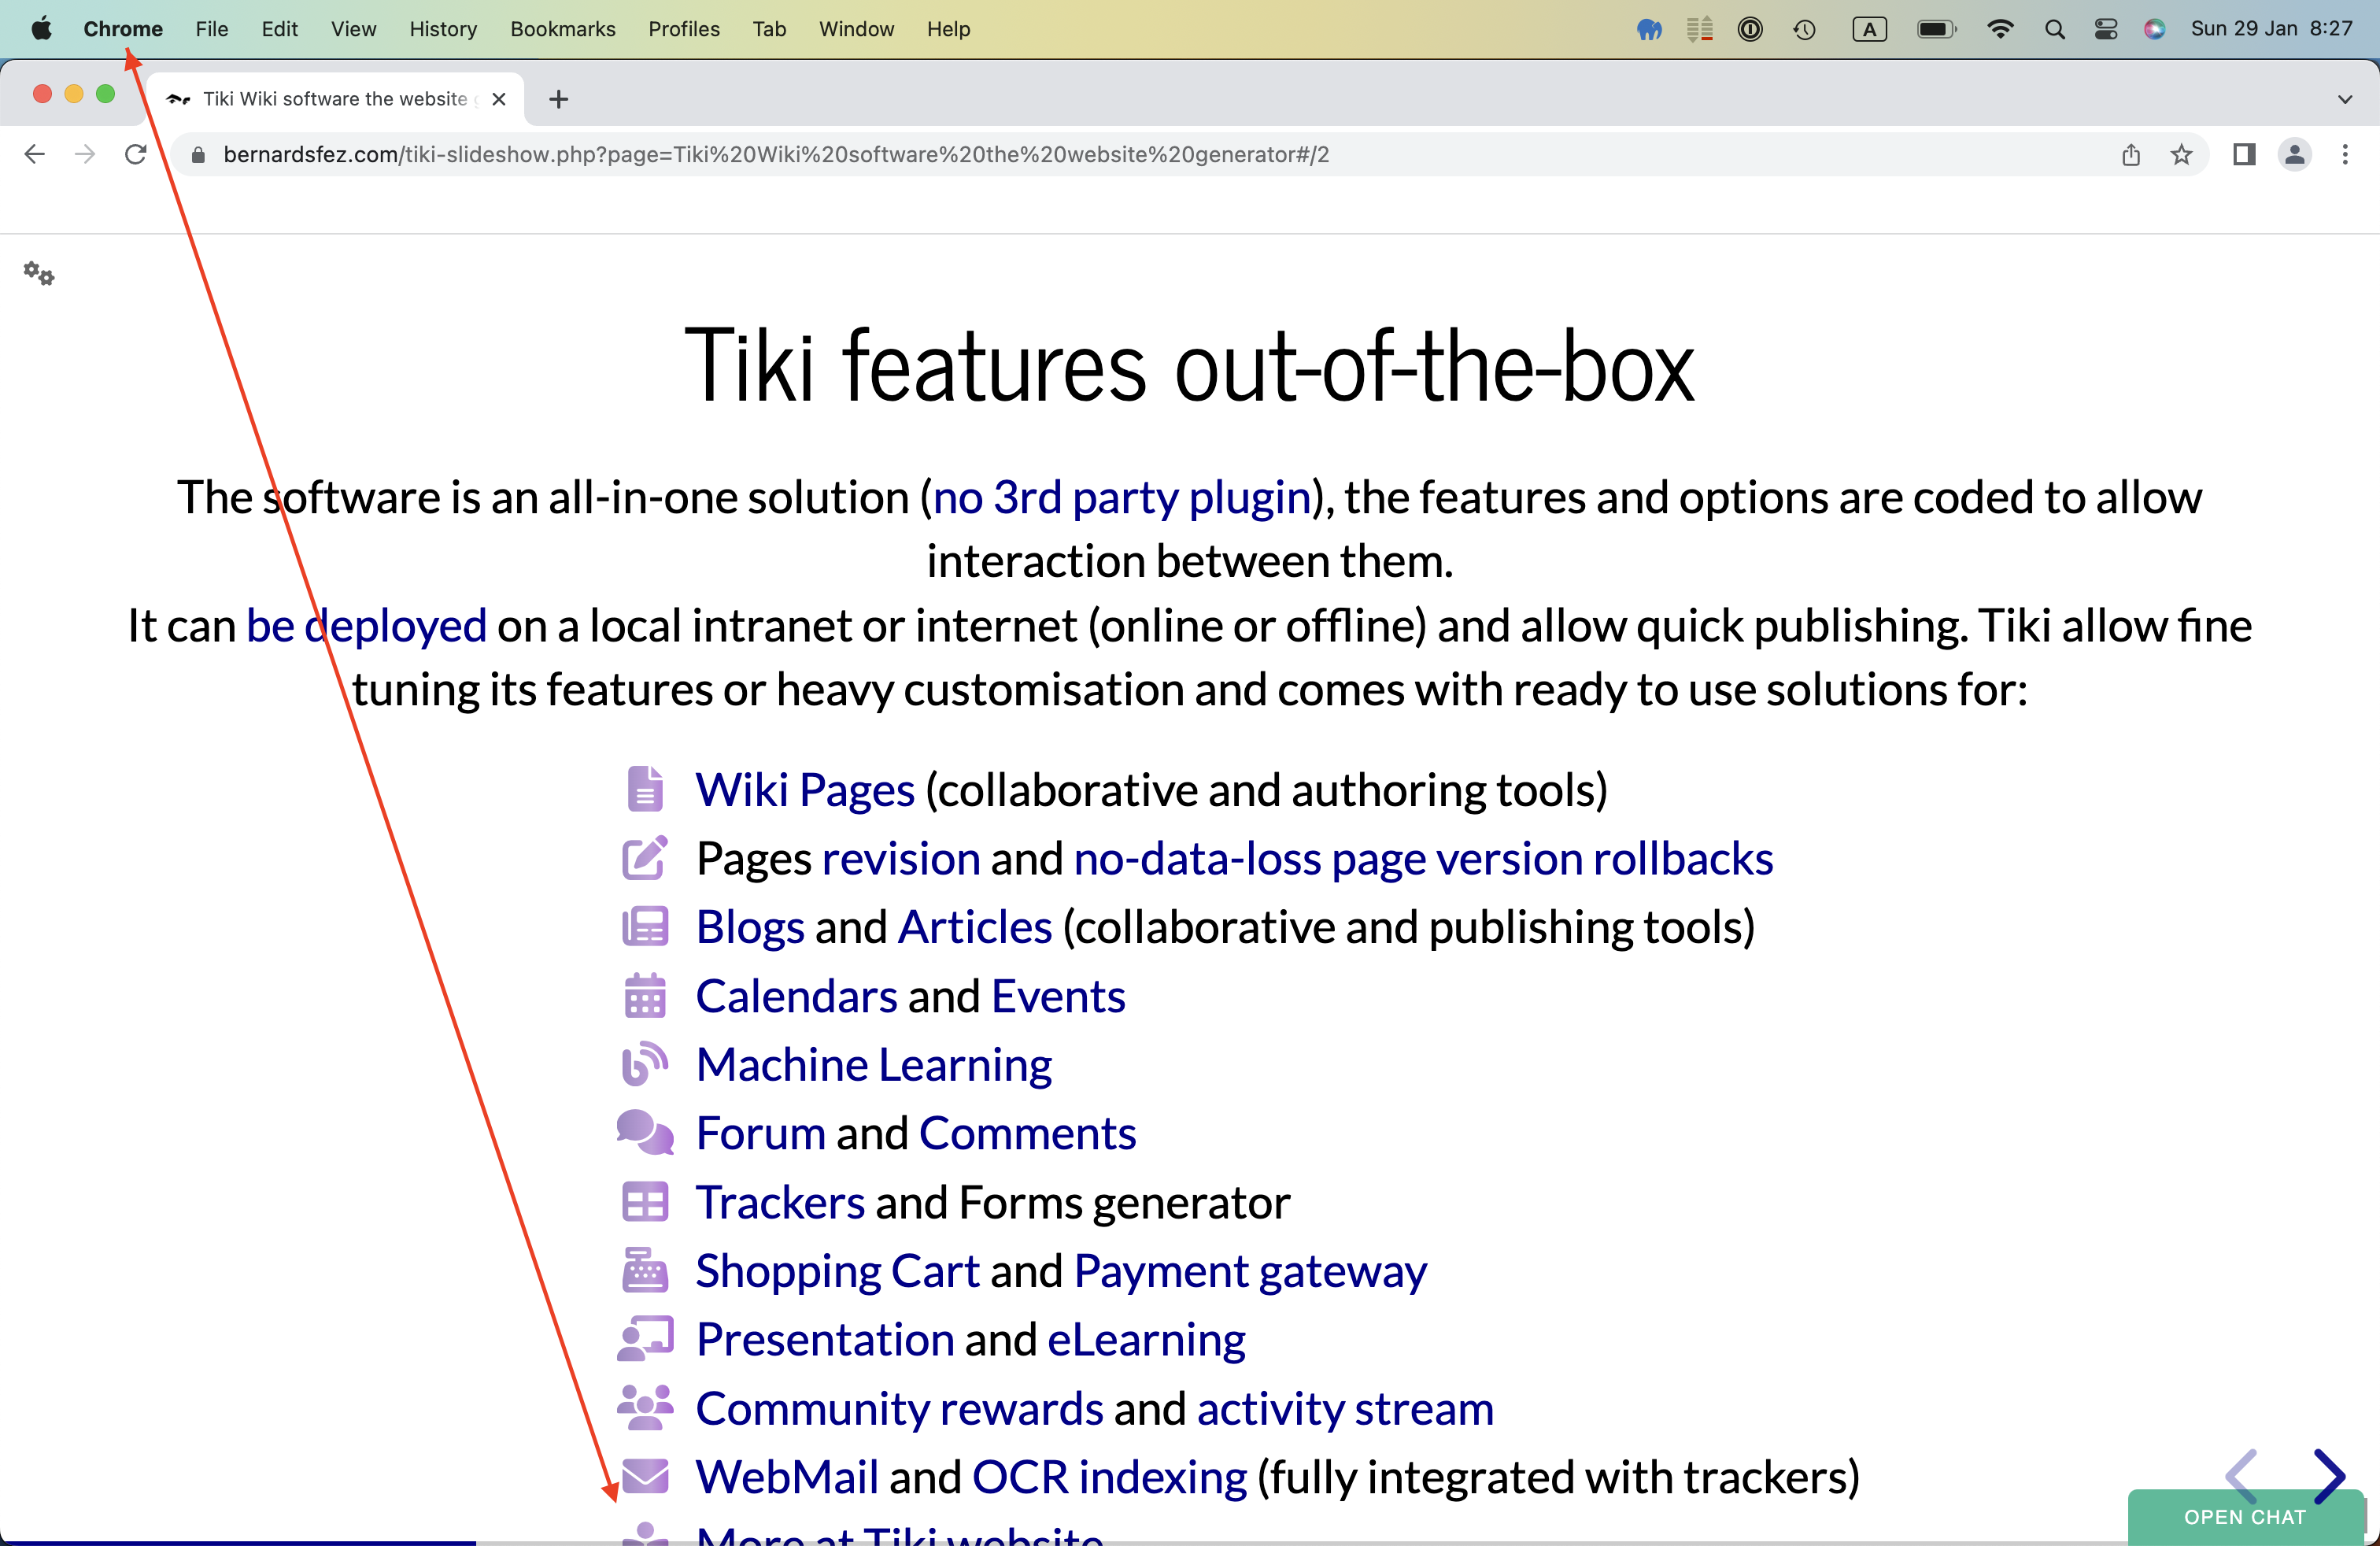2380x1546 pixels.
Task: Open Time Machine menu bar icon
Action: (1805, 29)
